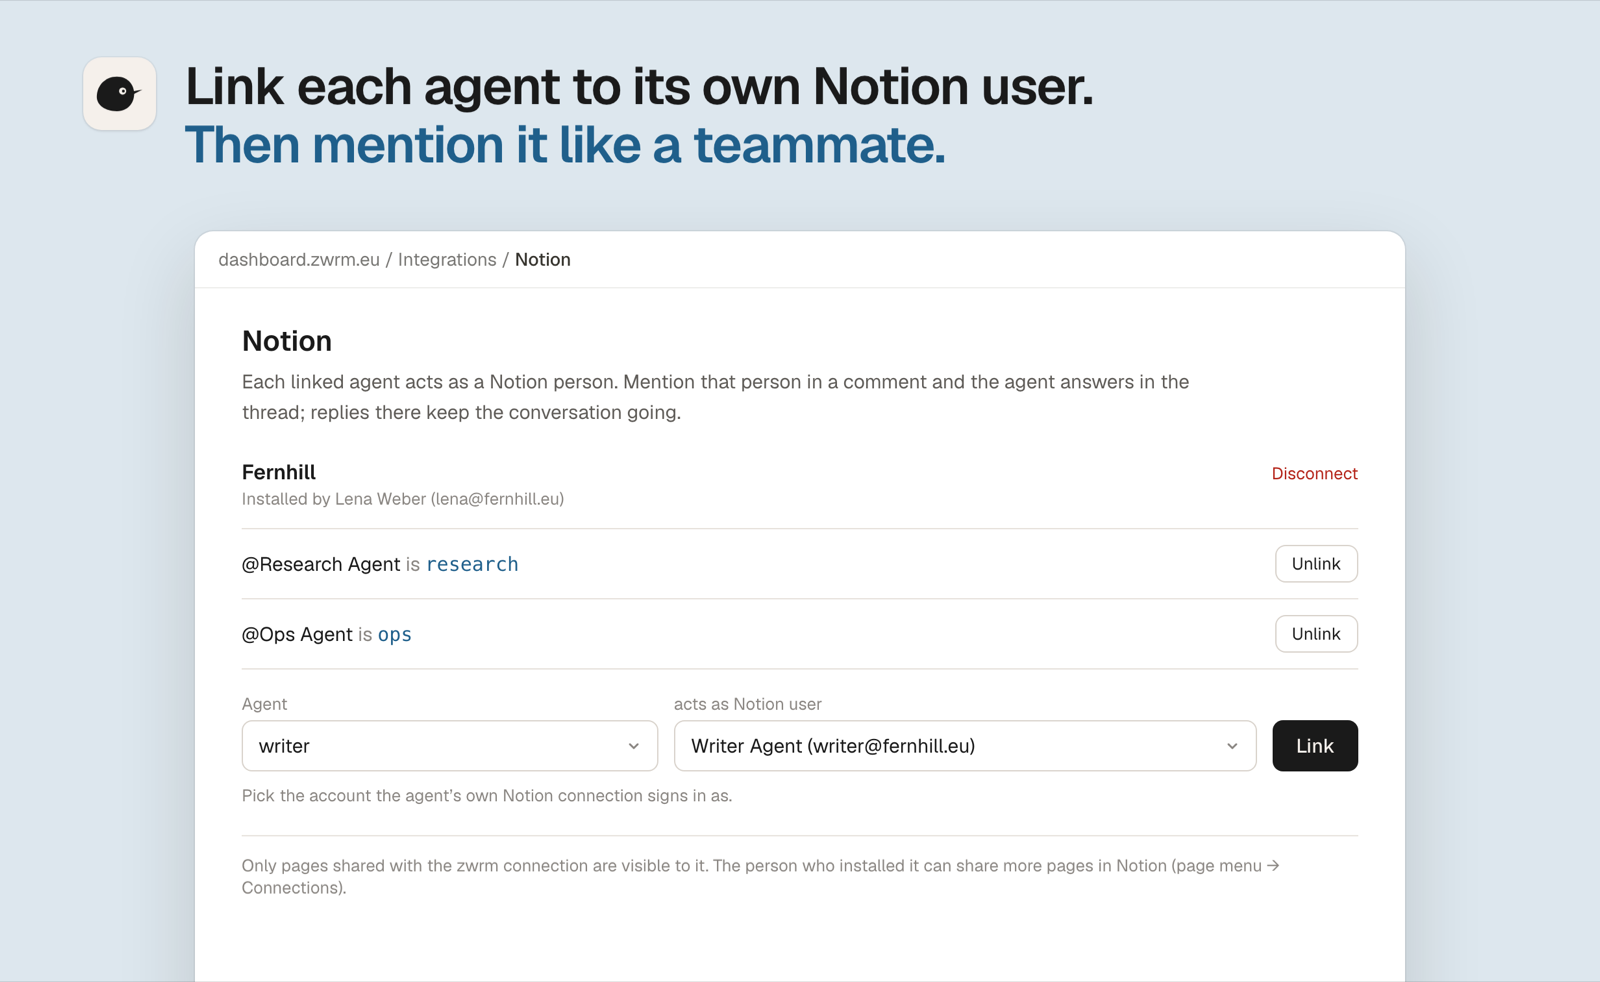Click the Pick the account helper text

(x=487, y=796)
